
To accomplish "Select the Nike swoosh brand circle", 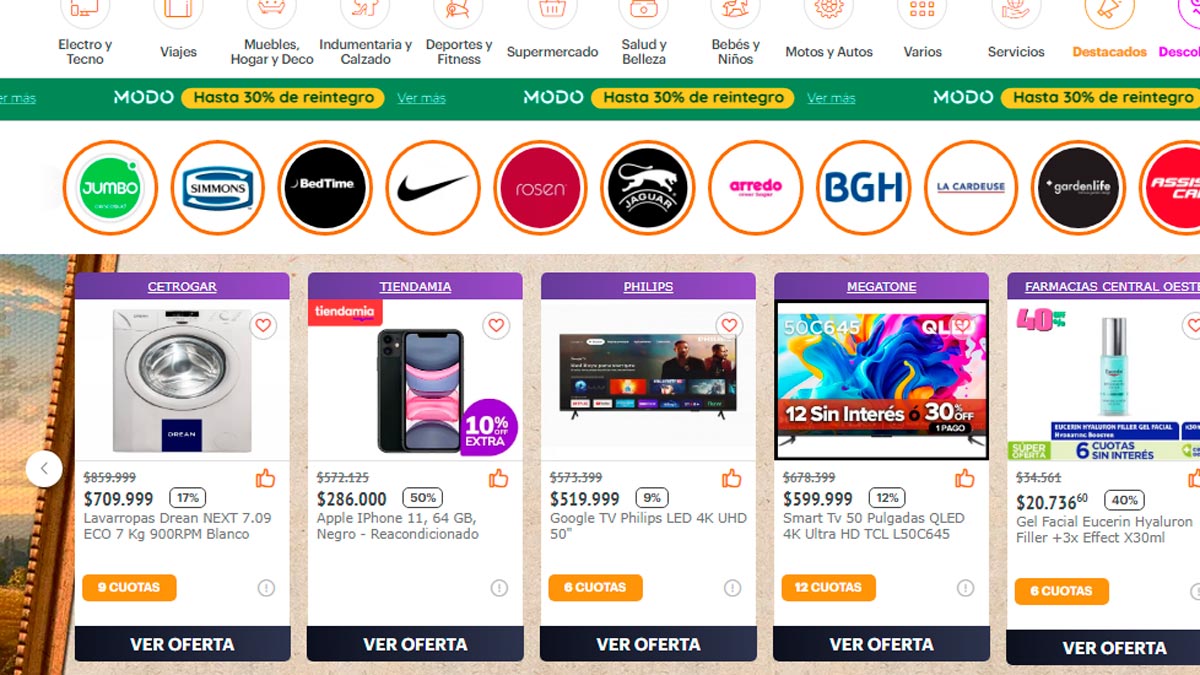I will (x=433, y=188).
